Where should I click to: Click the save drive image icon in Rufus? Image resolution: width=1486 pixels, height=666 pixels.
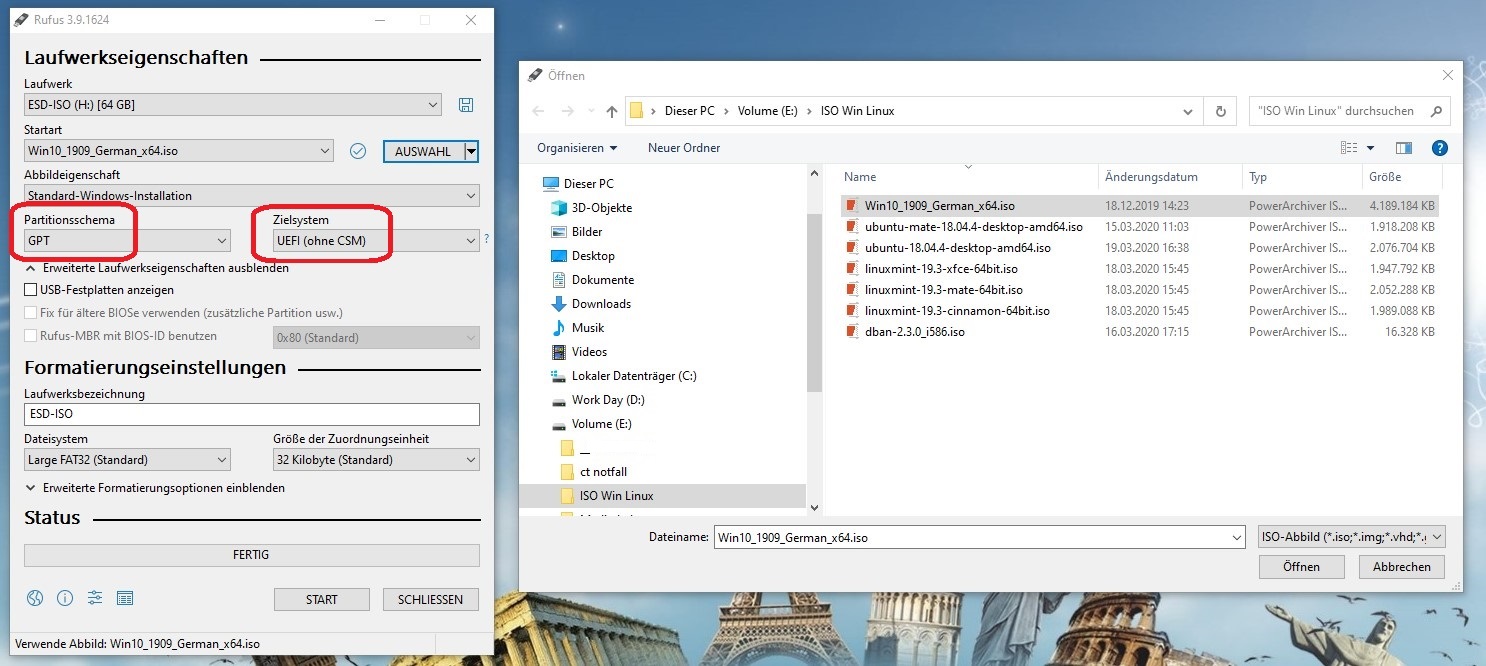click(x=465, y=105)
